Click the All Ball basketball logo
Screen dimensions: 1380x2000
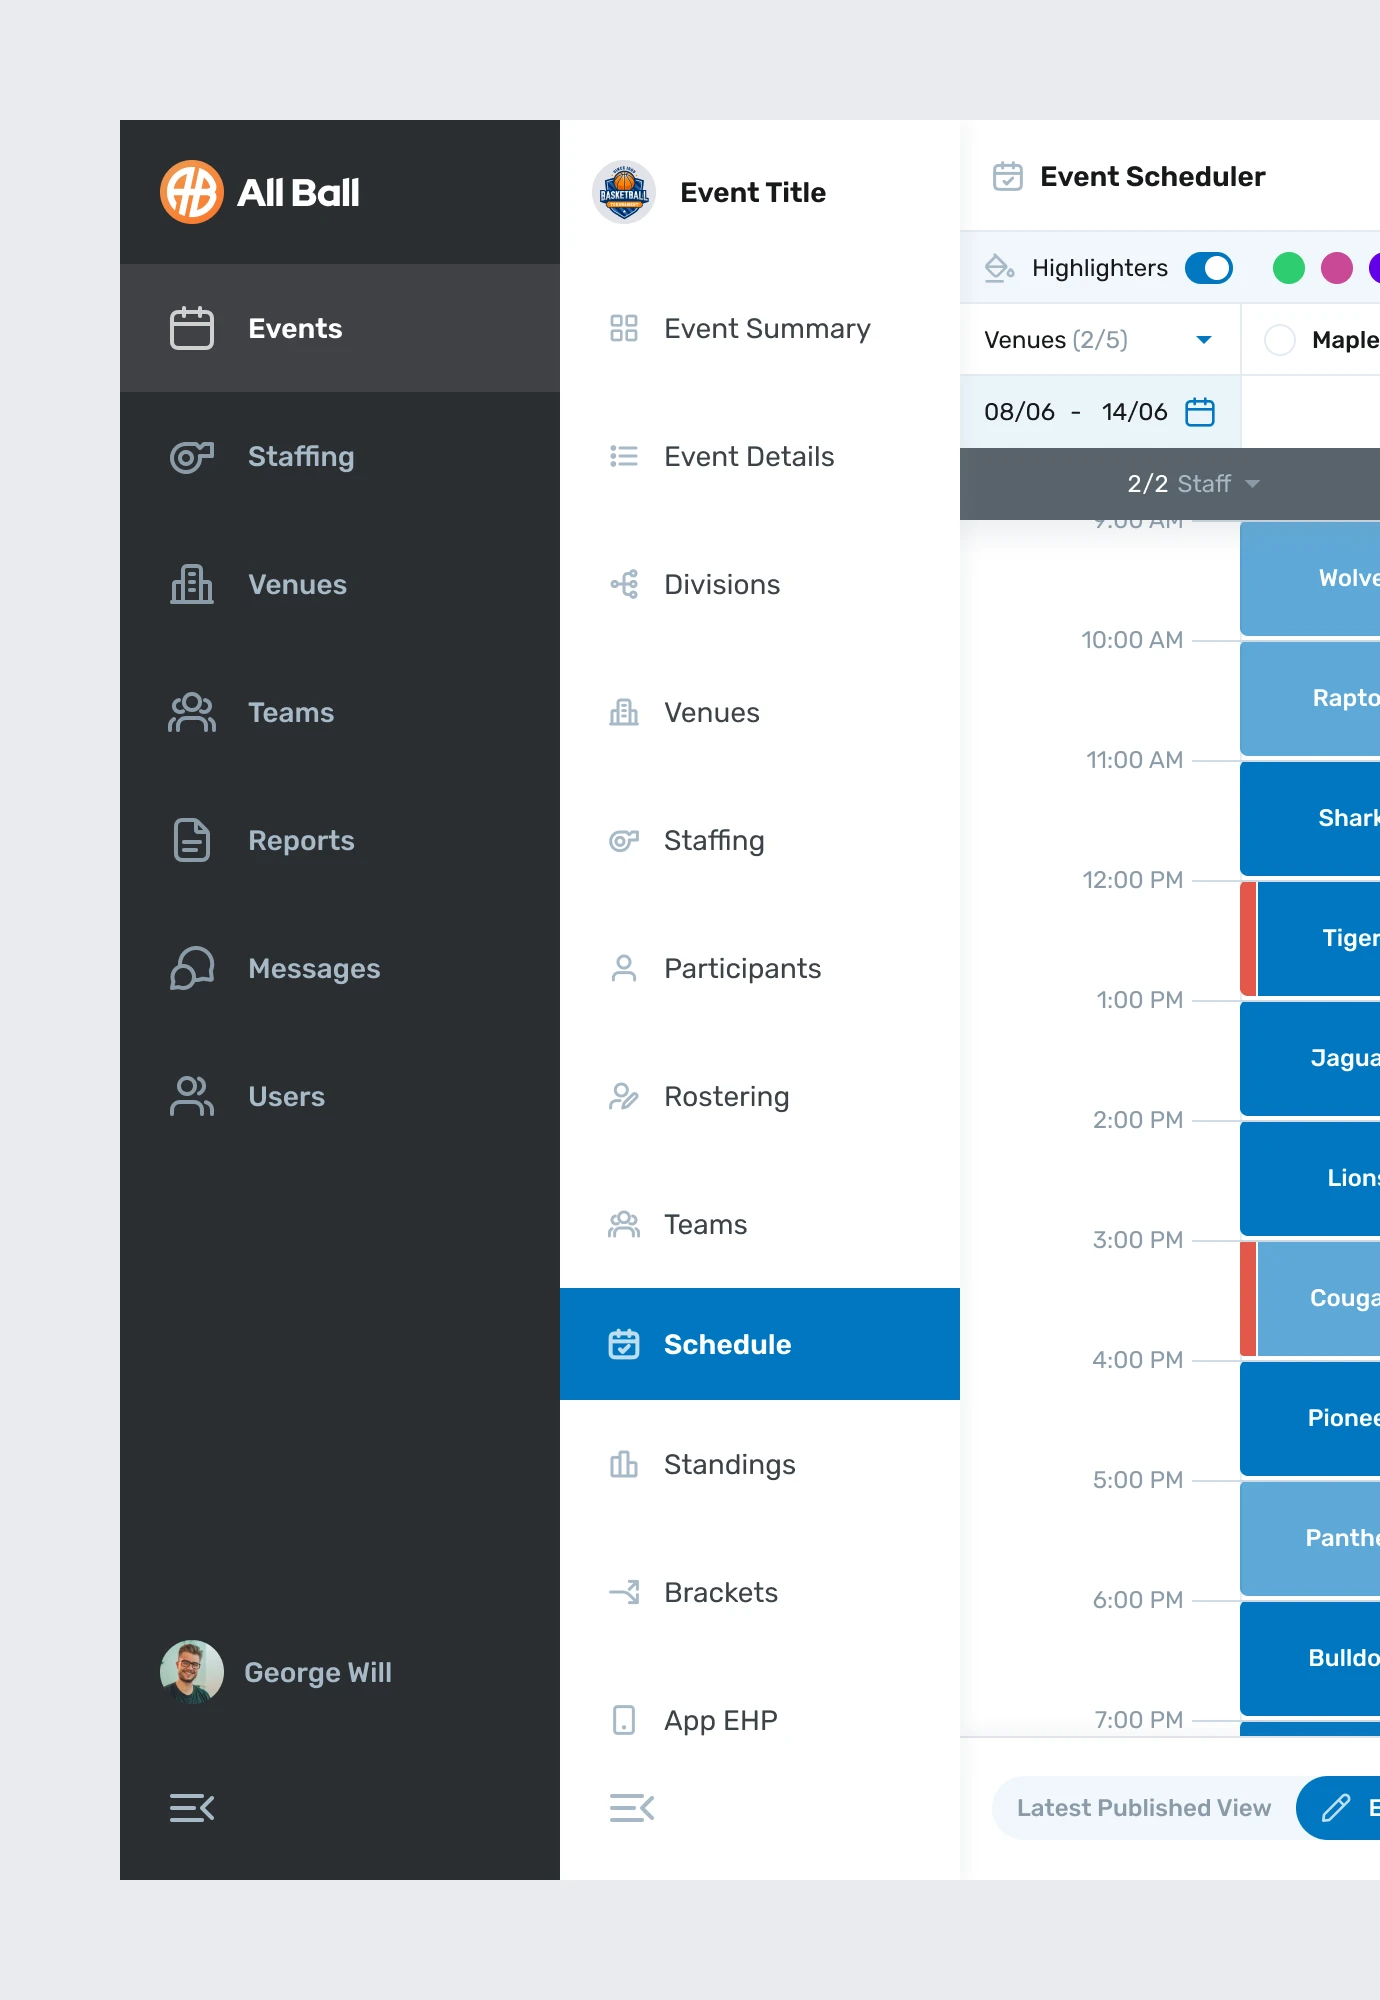pyautogui.click(x=191, y=192)
